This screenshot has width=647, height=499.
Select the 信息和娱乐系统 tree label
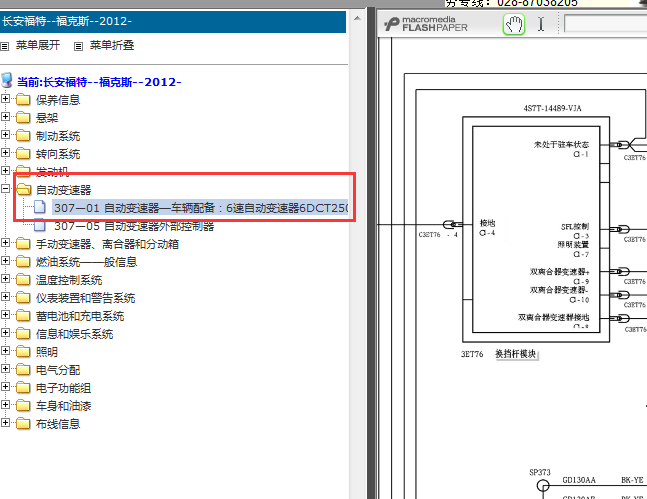click(x=74, y=334)
